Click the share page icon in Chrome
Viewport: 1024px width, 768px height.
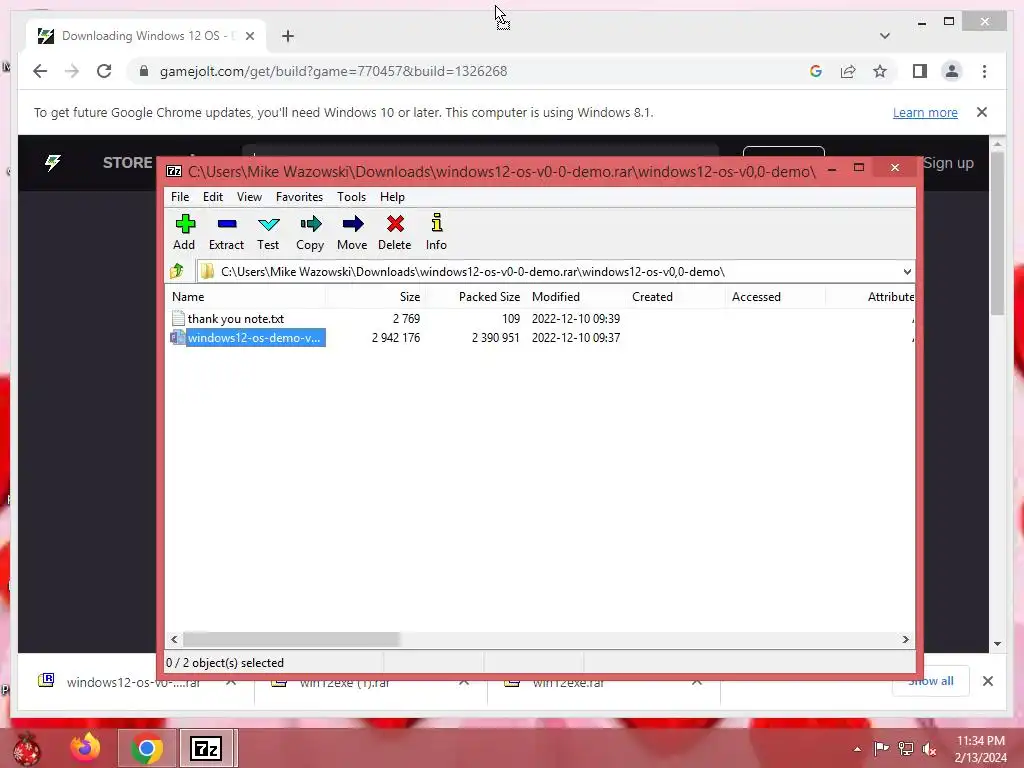point(848,71)
